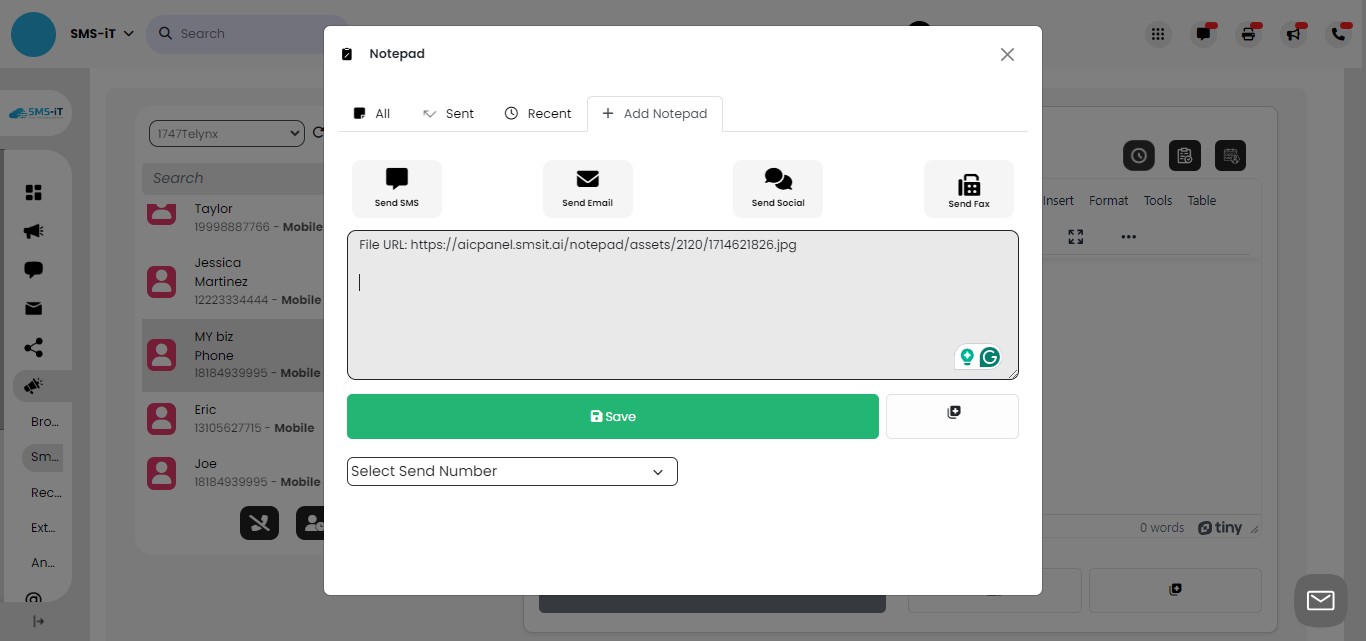Open the Grammarly assistant in the note field
Screen dimensions: 1366x641
[989, 357]
